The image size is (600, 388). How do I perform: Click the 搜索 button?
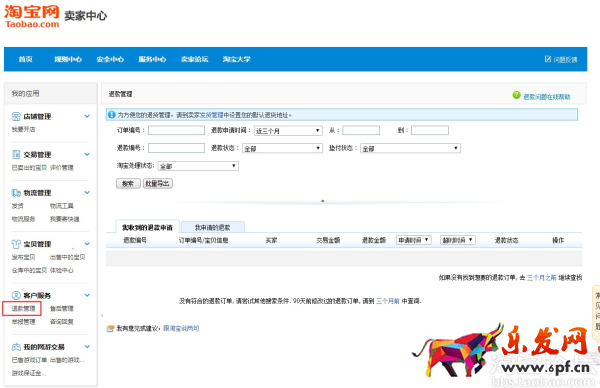128,184
